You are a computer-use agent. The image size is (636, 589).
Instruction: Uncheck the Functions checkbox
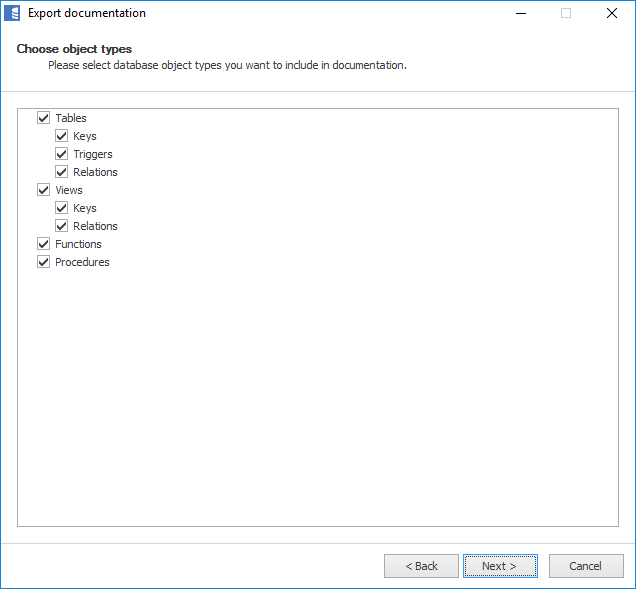[x=44, y=244]
